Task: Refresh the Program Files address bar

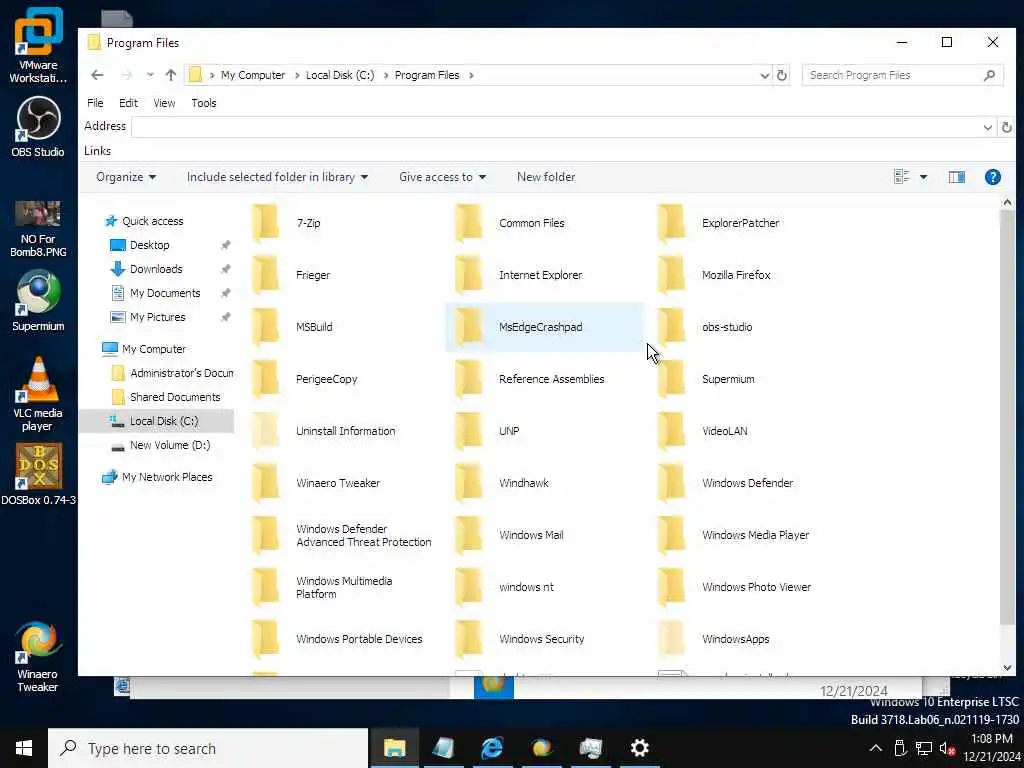Action: pos(782,75)
